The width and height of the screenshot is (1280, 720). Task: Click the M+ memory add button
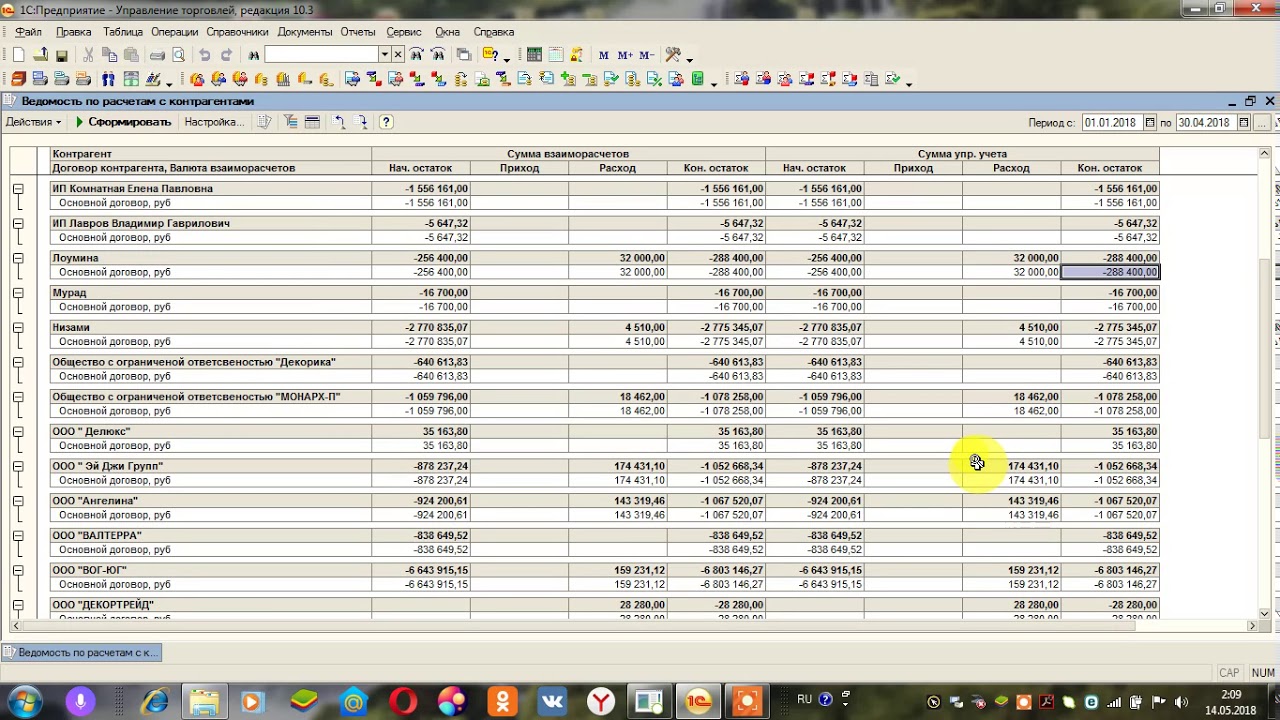(x=625, y=55)
